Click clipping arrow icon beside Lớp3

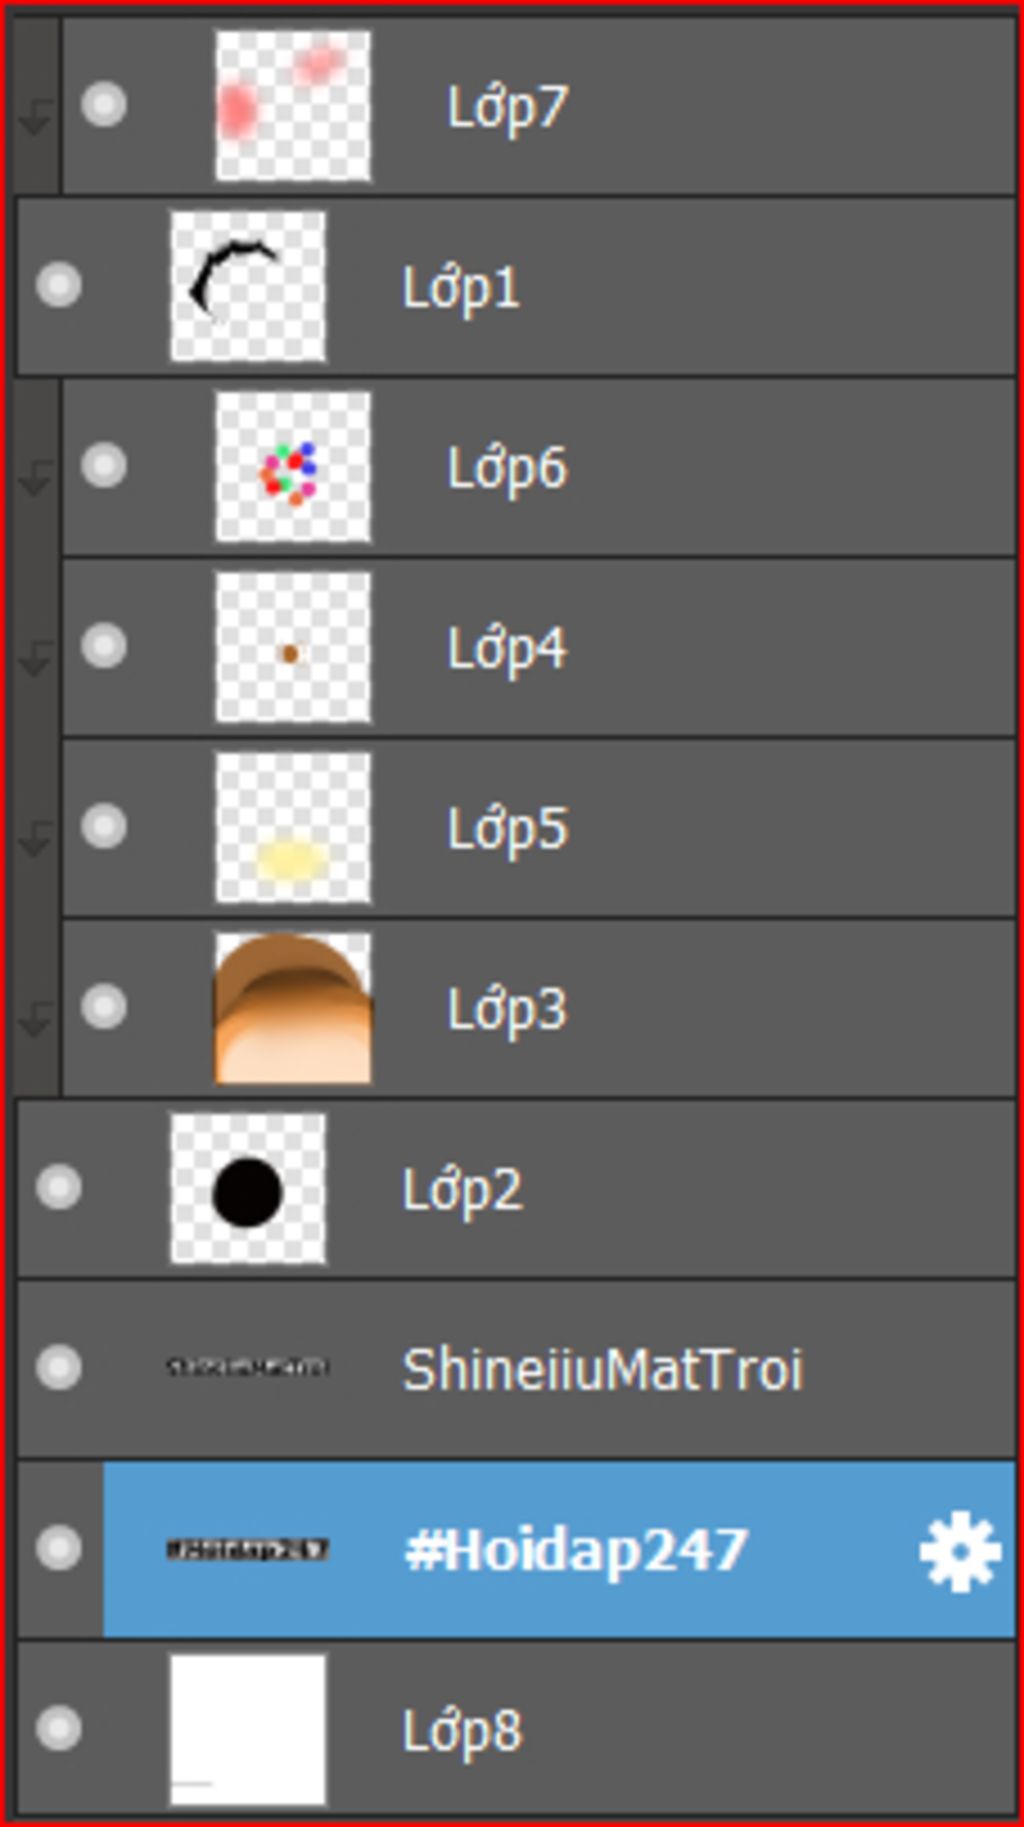[36, 1020]
